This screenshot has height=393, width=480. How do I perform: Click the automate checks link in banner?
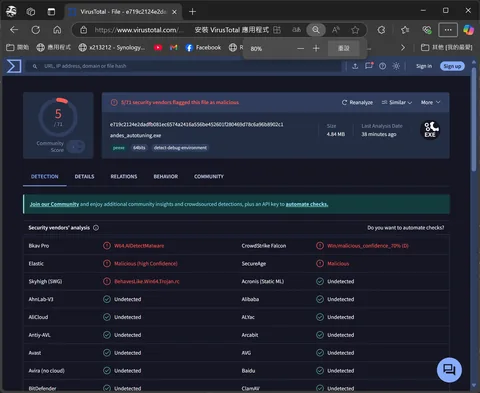[x=307, y=204]
